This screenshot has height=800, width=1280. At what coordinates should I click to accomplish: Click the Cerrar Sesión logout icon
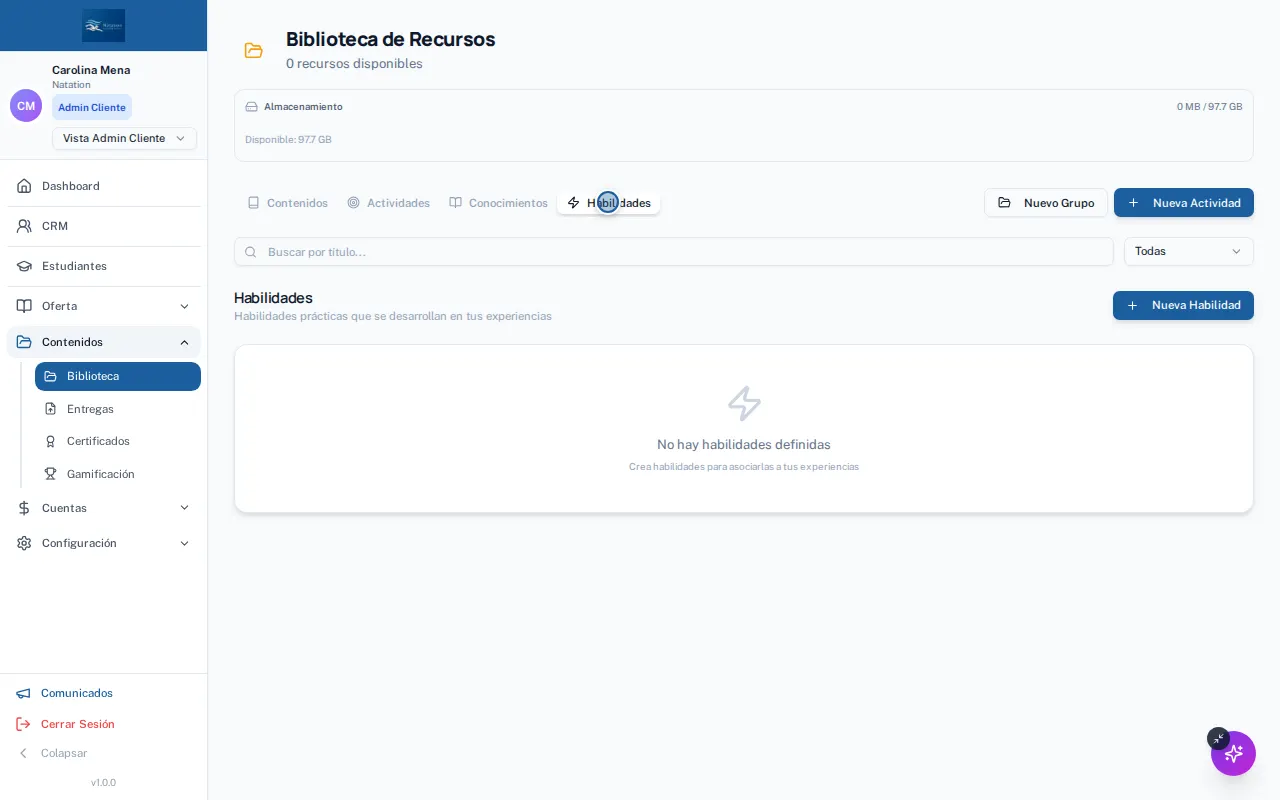tap(23, 724)
